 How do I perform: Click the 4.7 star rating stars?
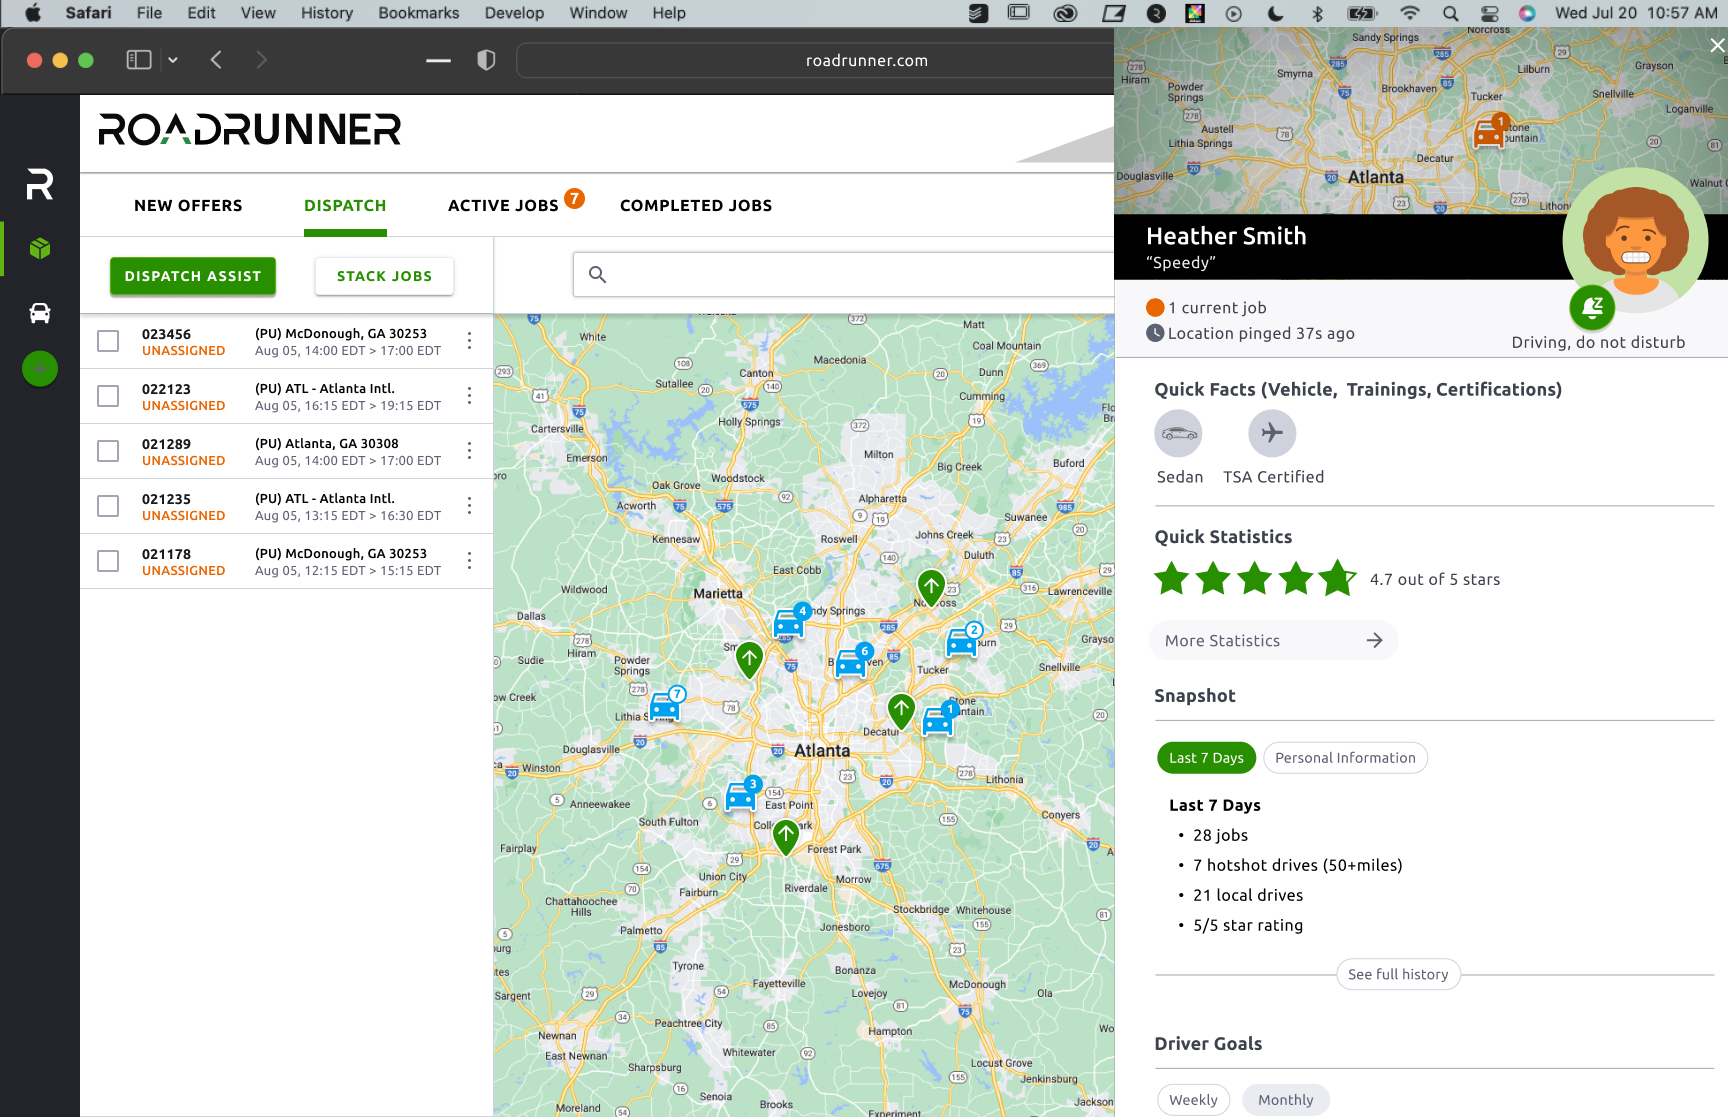pos(1255,579)
